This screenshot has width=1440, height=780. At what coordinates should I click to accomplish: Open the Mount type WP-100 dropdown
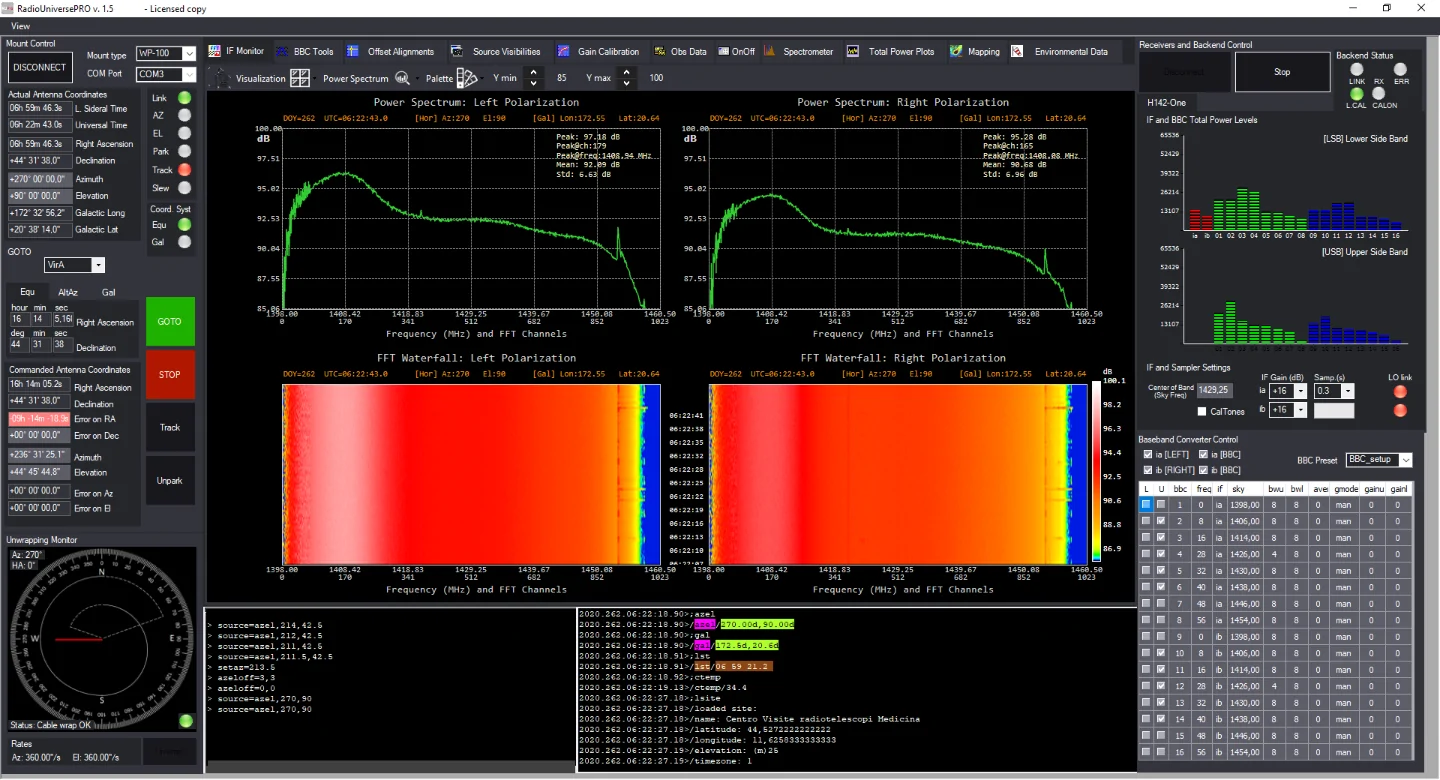pyautogui.click(x=167, y=54)
